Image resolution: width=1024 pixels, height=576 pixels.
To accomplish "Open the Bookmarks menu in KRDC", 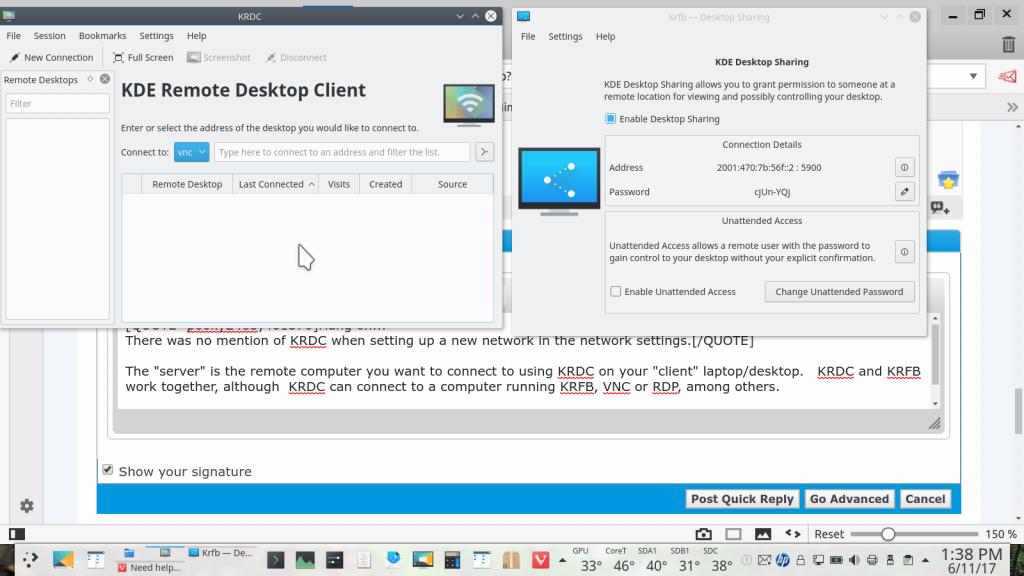I will tap(102, 36).
